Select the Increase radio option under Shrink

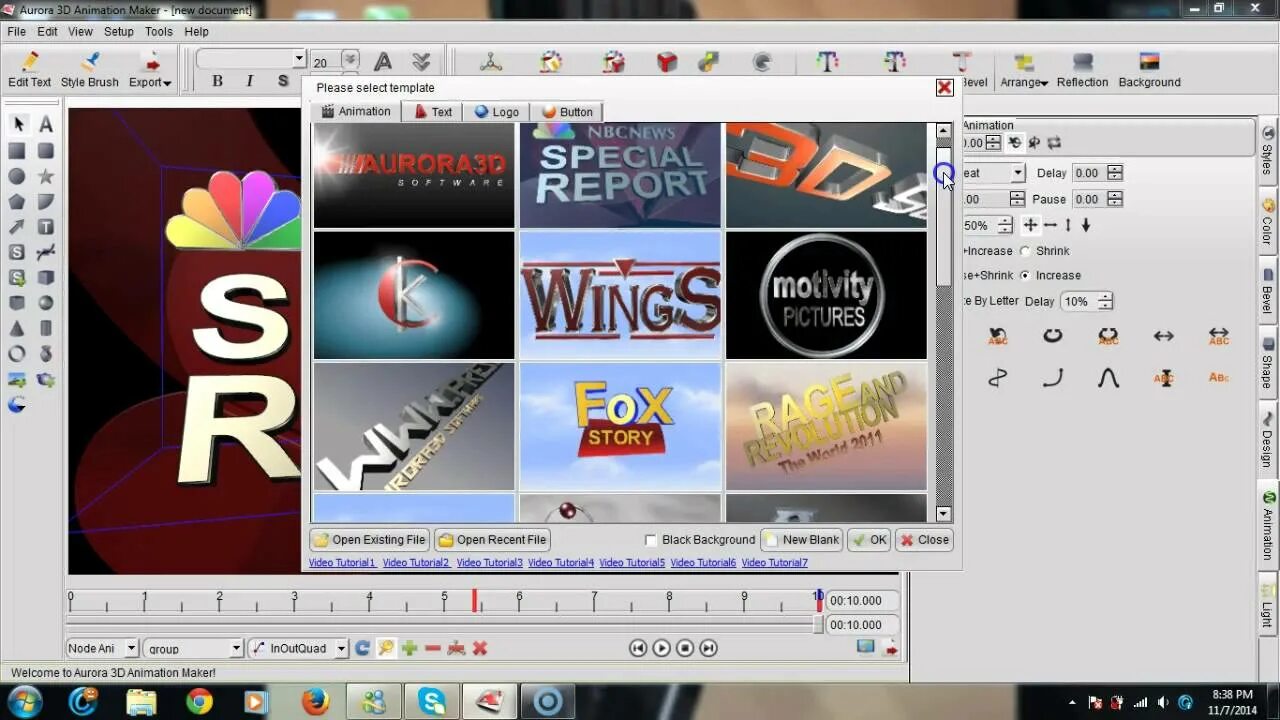click(1025, 275)
